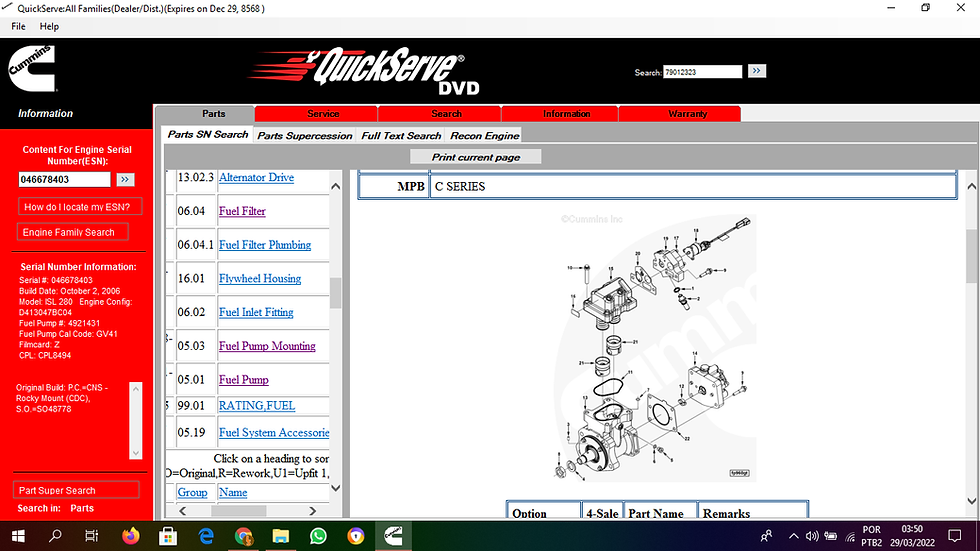Click parts list scroll-up arrow
Image resolution: width=980 pixels, height=551 pixels.
(336, 186)
